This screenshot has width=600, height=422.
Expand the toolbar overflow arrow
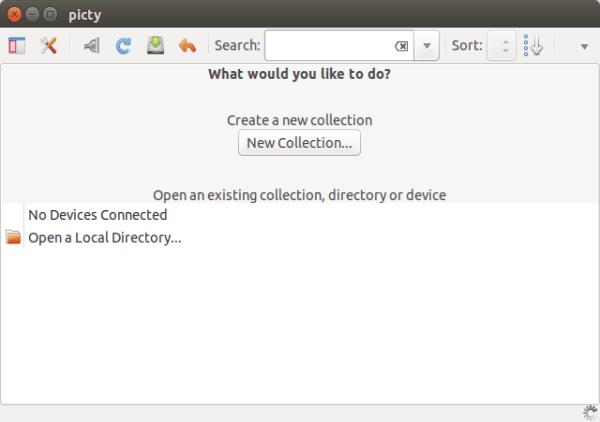tap(584, 46)
